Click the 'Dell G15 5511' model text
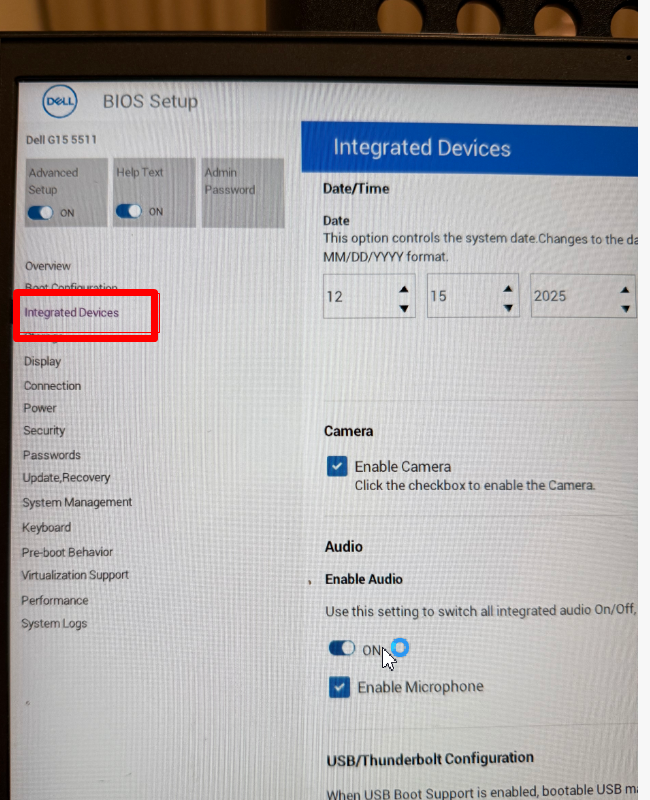650x800 pixels. pos(61,139)
